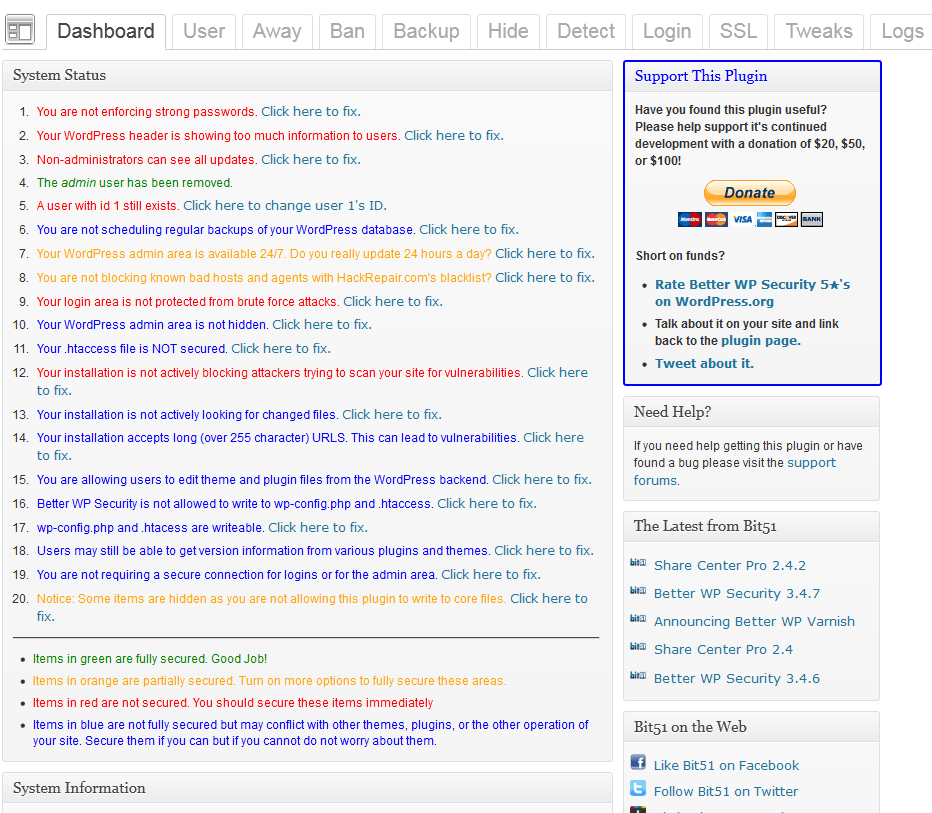This screenshot has height=813, width=932.
Task: Fix editing theme and plugin files item
Action: [x=542, y=480]
